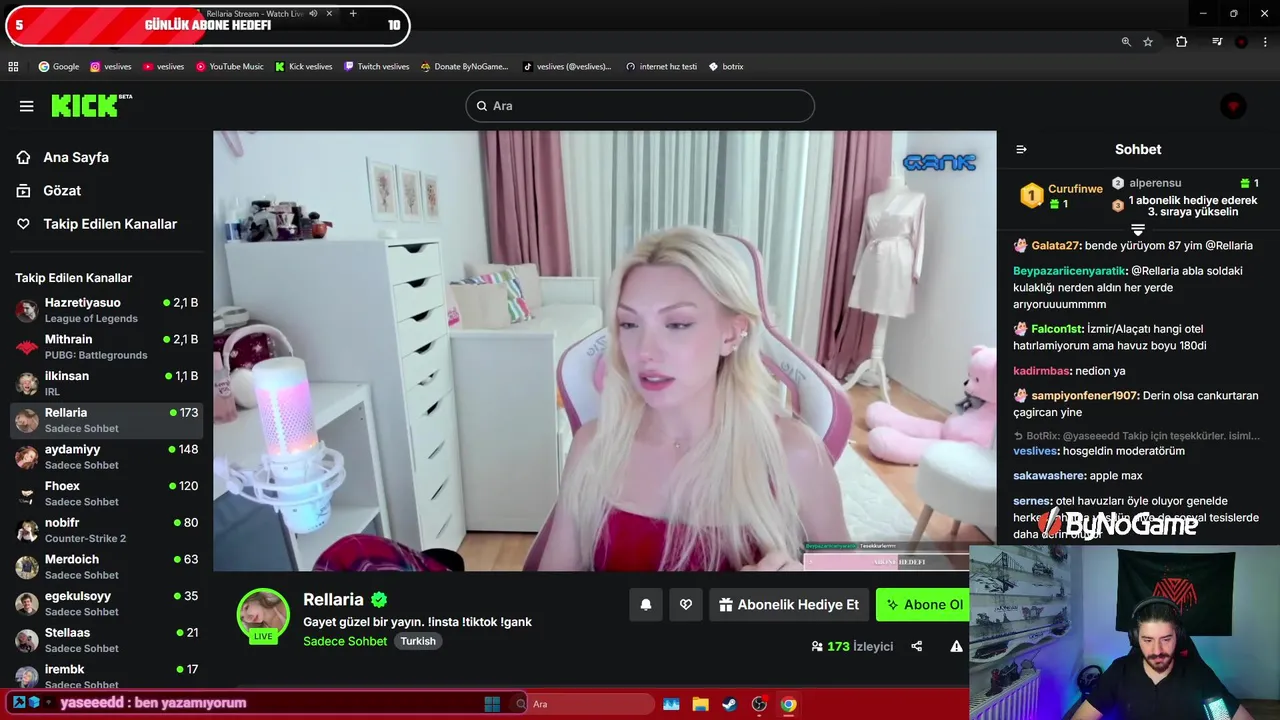Open the YouTube Music bookmark
Viewport: 1280px width, 720px height.
click(x=230, y=67)
